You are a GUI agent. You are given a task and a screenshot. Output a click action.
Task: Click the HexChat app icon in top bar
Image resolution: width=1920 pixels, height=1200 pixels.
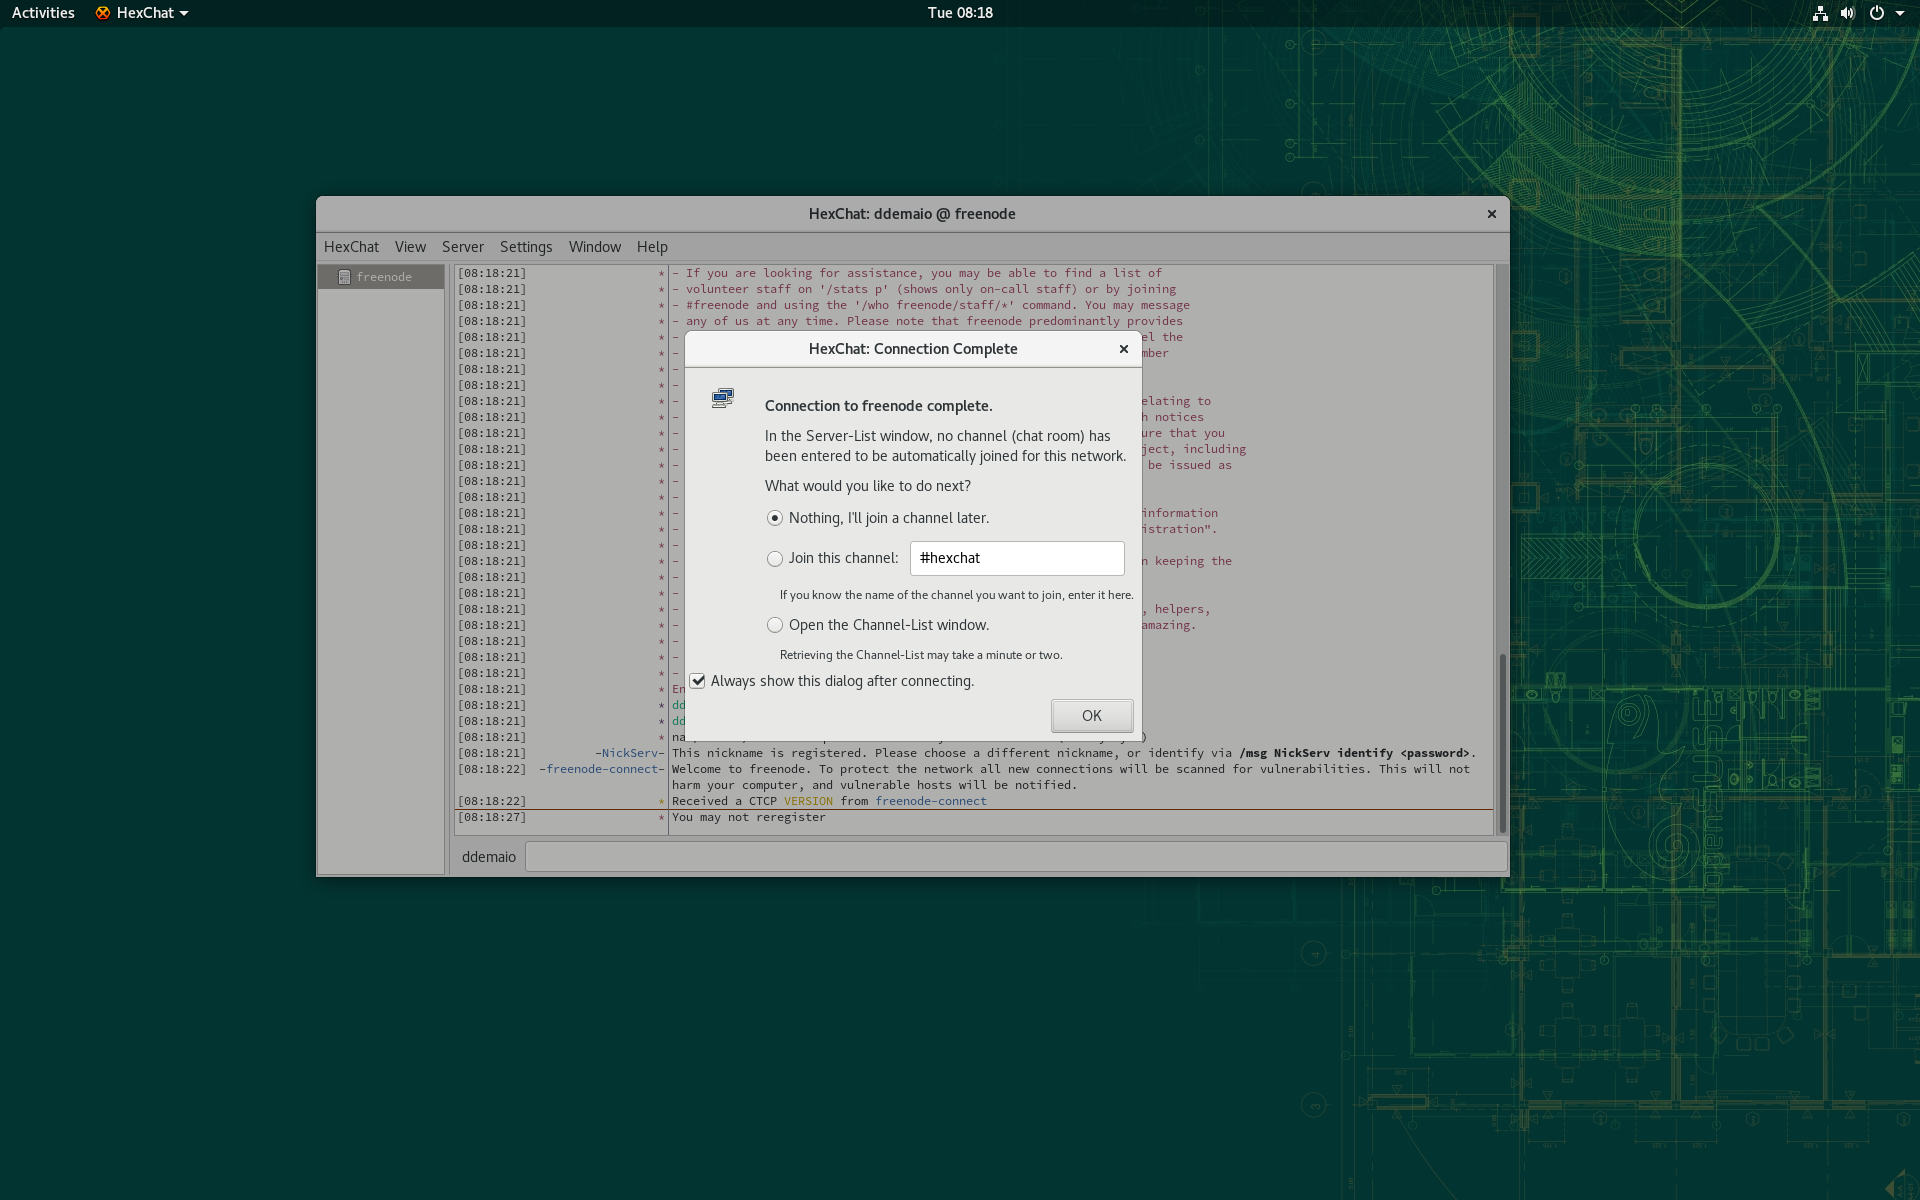(x=103, y=13)
